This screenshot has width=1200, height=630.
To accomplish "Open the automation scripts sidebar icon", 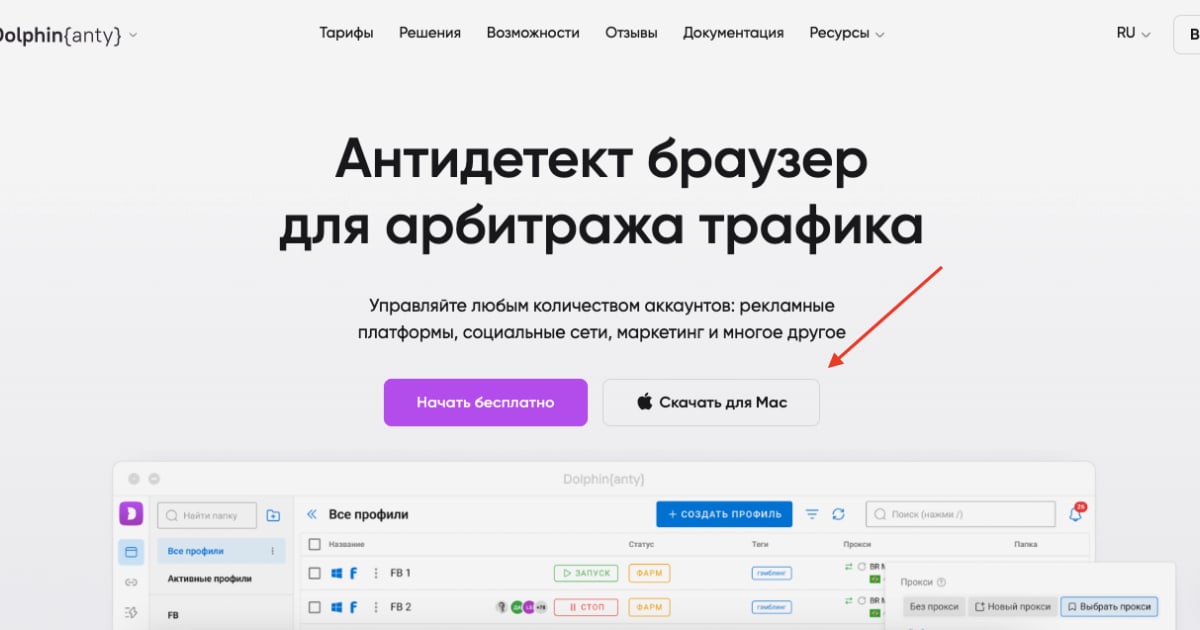I will (x=131, y=612).
